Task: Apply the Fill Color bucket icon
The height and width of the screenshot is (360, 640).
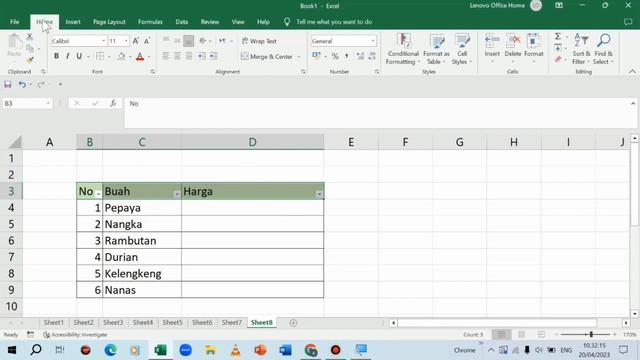Action: point(121,56)
